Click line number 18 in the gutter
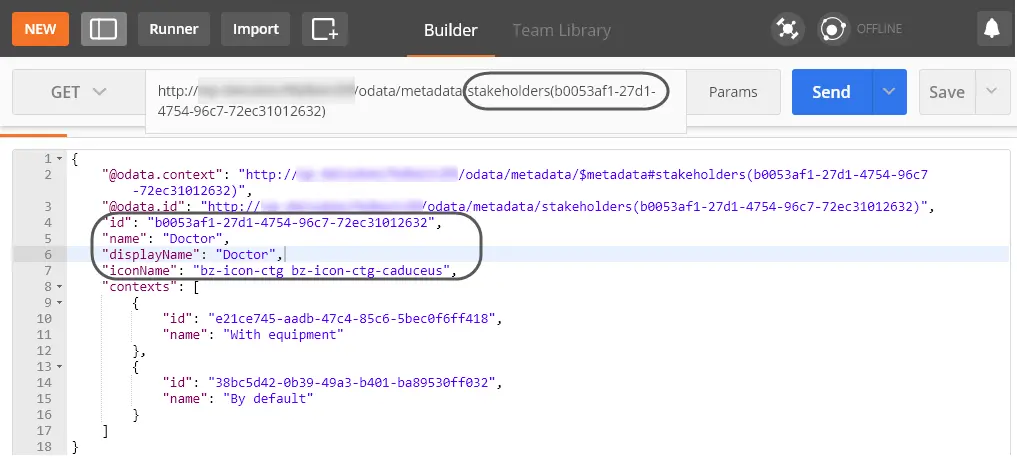 (43, 447)
